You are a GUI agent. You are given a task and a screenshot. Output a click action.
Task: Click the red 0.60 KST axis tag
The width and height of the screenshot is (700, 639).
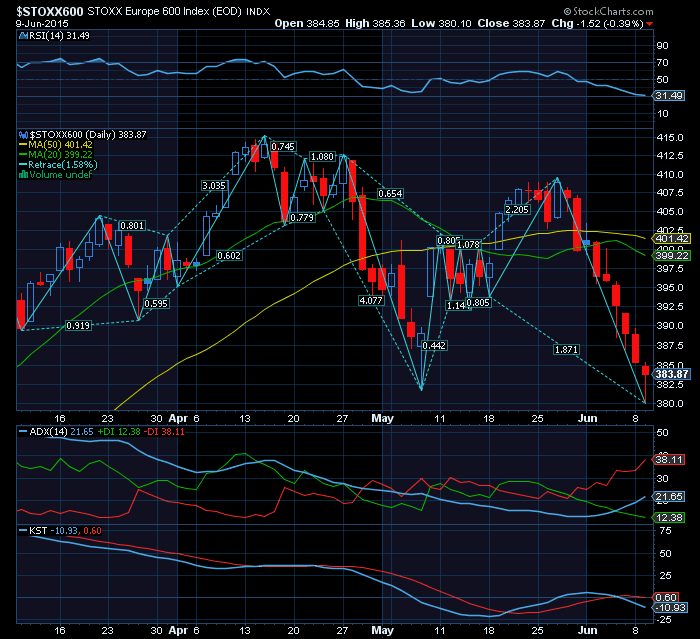click(666, 597)
